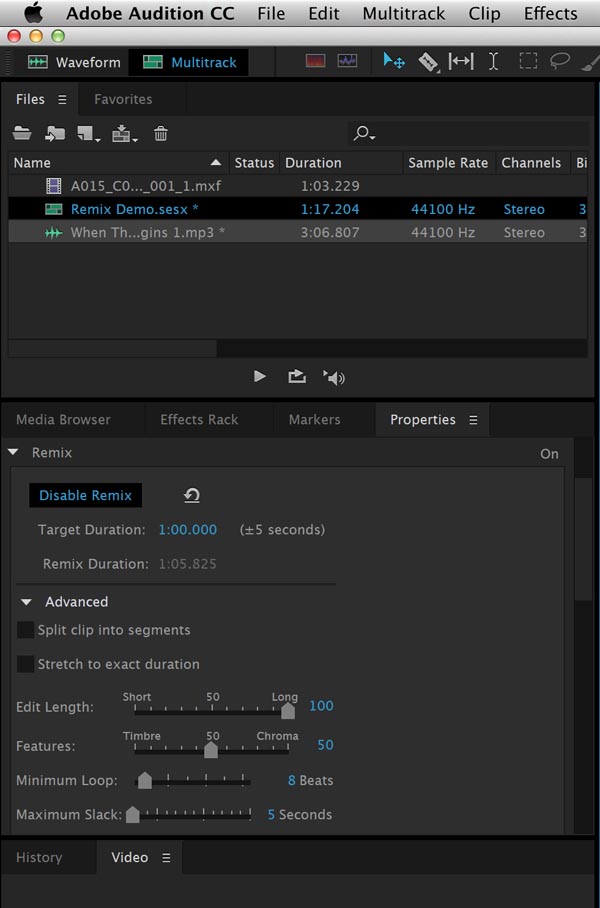This screenshot has width=600, height=908.
Task: Open the Multitrack menu
Action: click(404, 13)
